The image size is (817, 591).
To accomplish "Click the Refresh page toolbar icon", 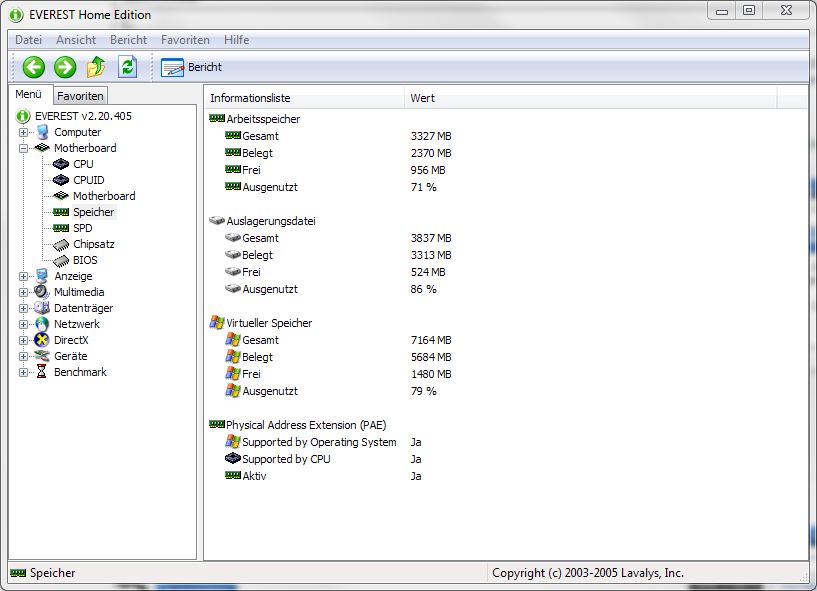I will coord(128,67).
